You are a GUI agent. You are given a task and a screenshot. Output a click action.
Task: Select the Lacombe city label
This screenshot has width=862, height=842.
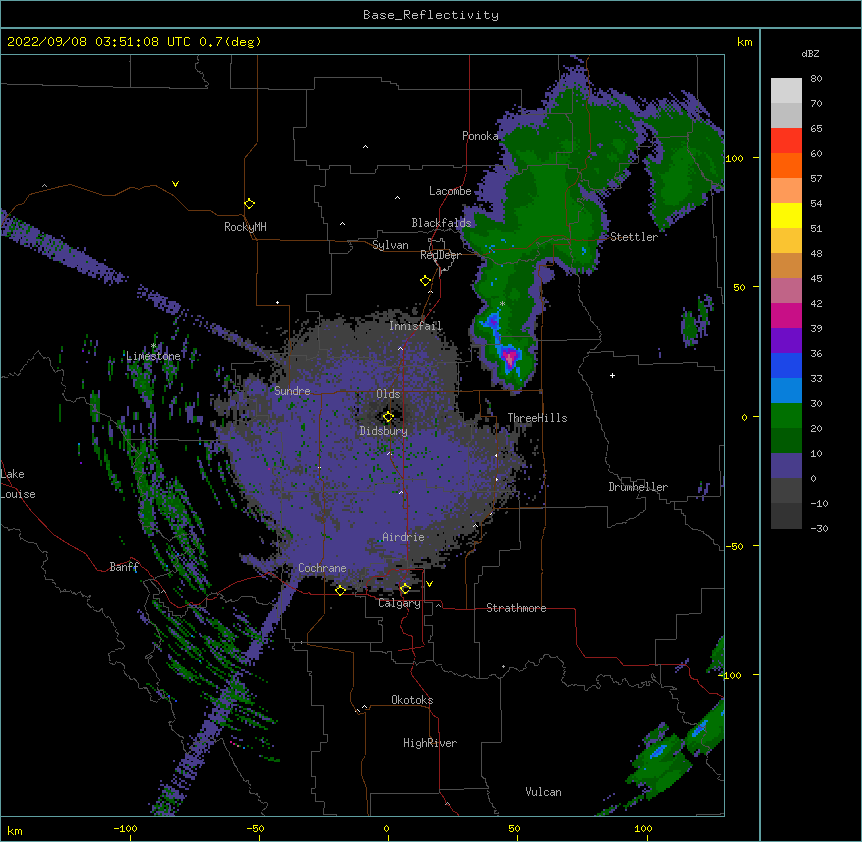[450, 191]
